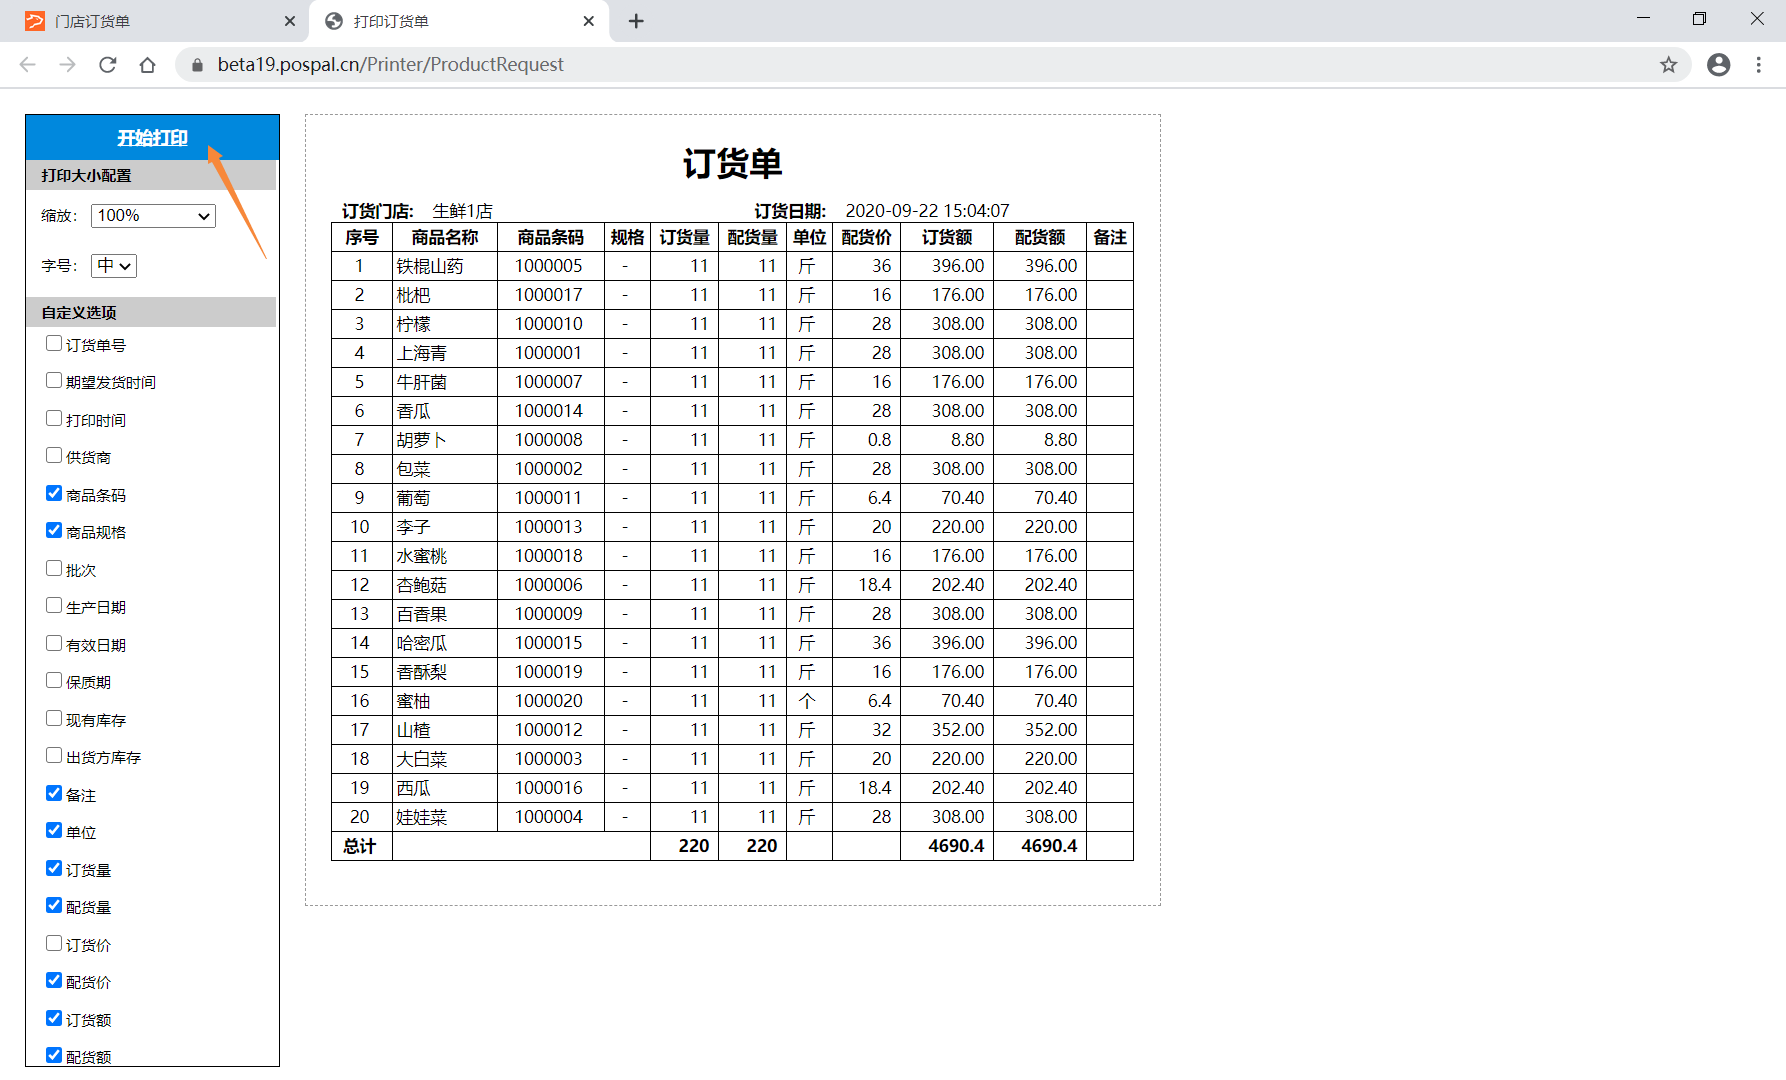Click the 开始打印 button
This screenshot has height=1080, width=1786.
(x=152, y=138)
